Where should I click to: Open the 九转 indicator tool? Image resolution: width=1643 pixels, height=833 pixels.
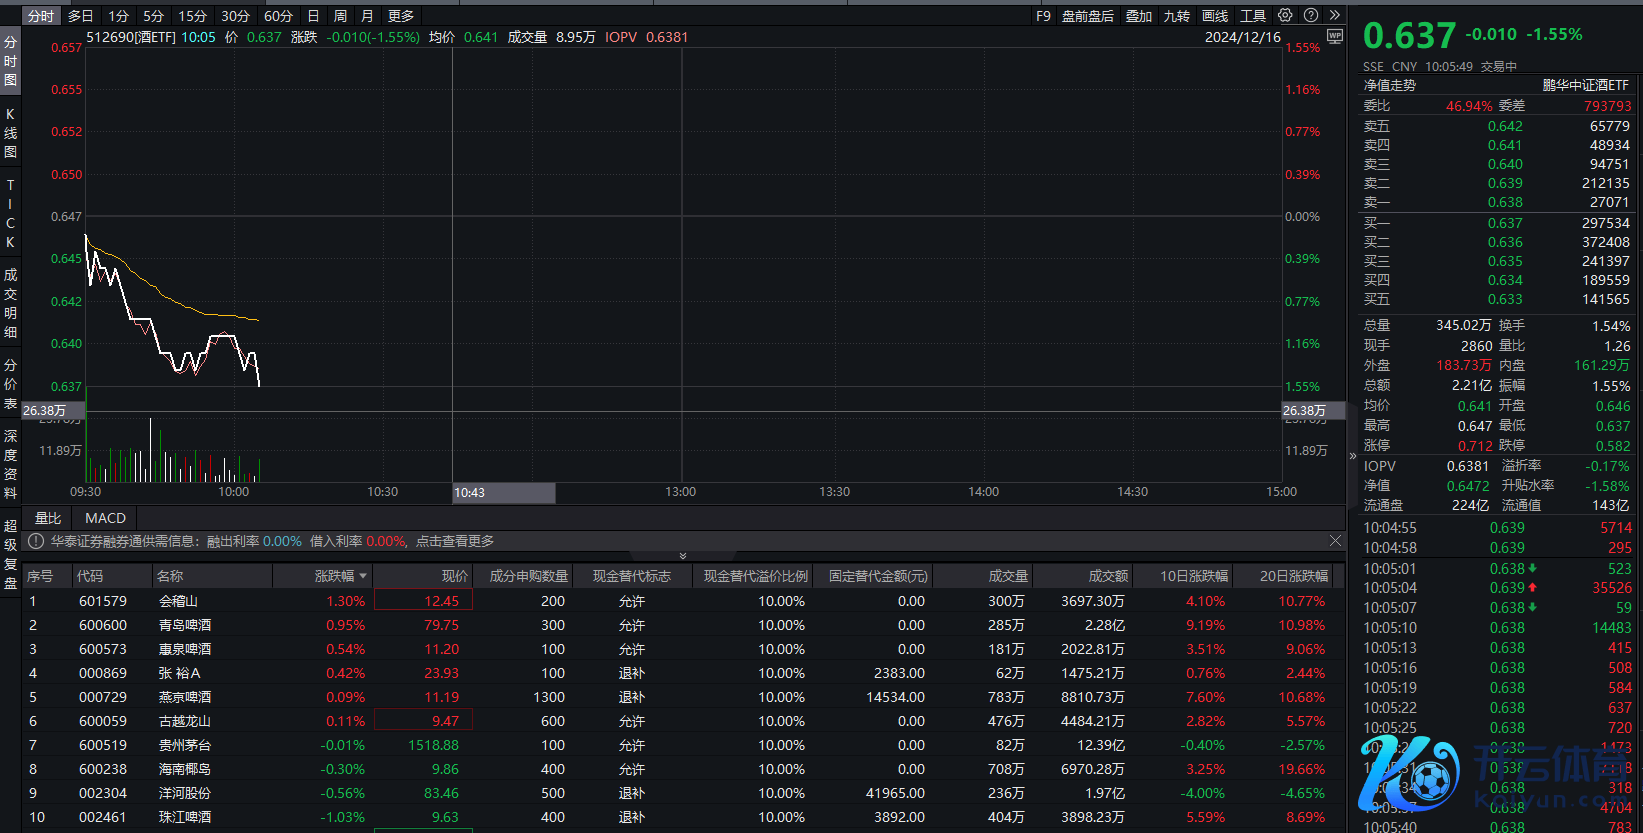1176,16
